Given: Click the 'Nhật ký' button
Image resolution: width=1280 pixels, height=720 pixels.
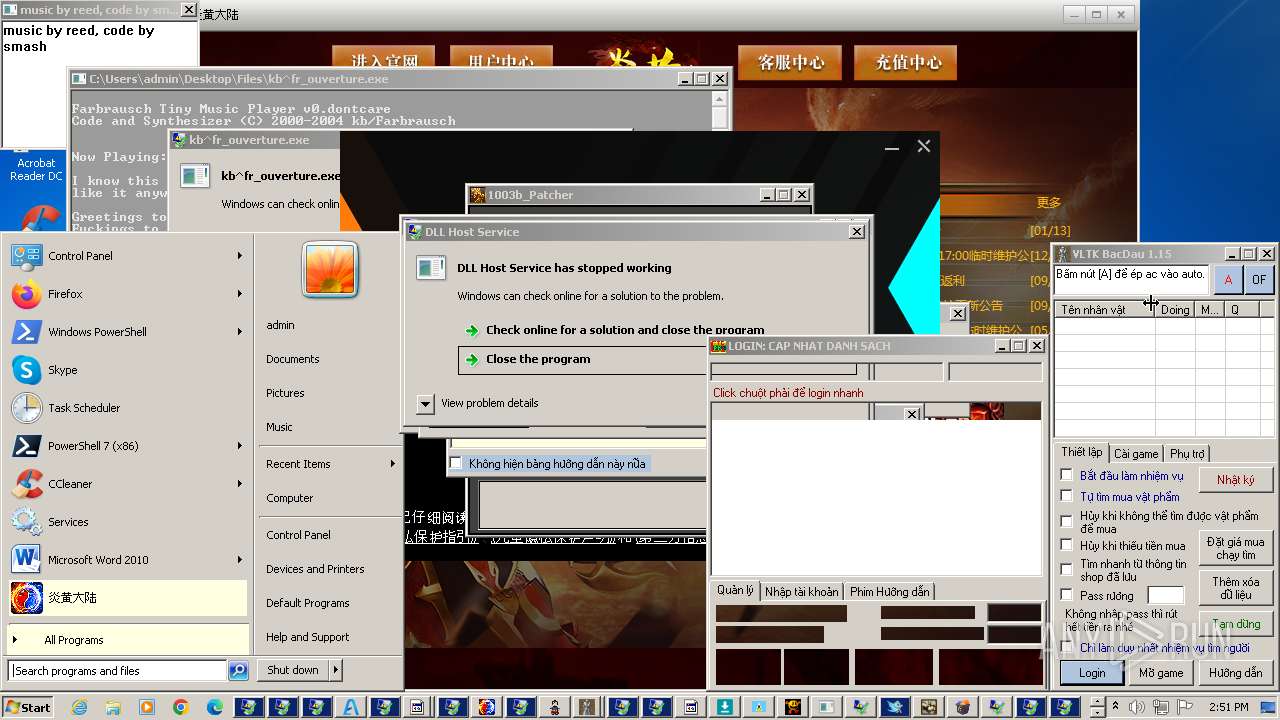Looking at the screenshot, I should (1236, 480).
